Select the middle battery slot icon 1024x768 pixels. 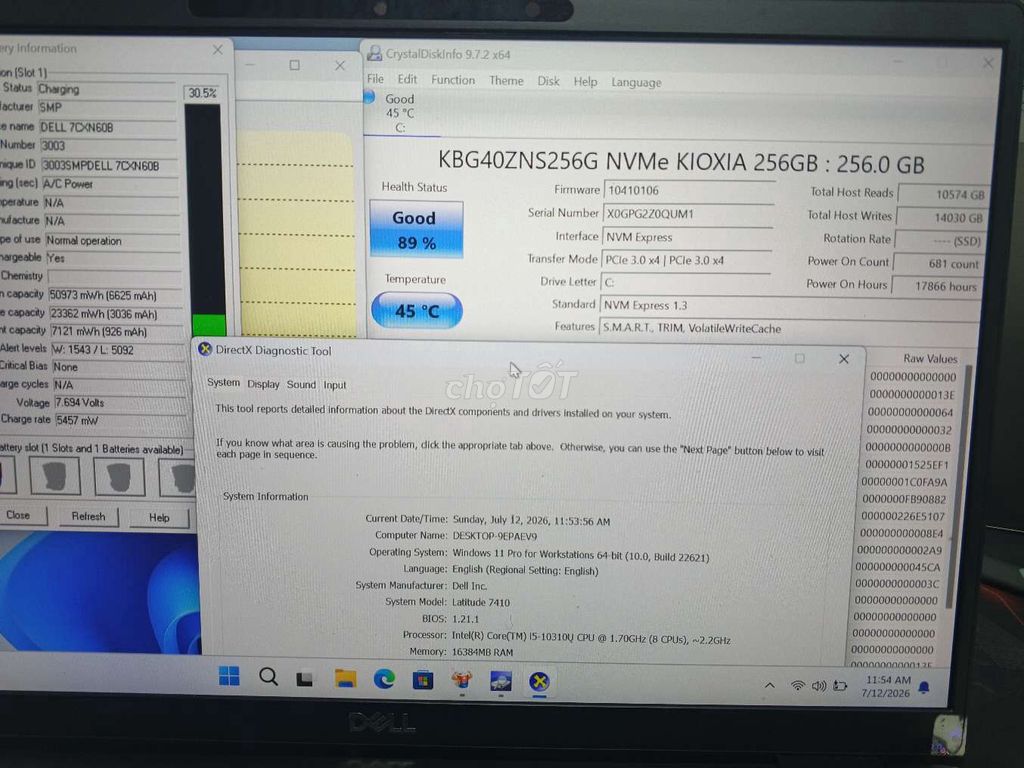tap(119, 477)
